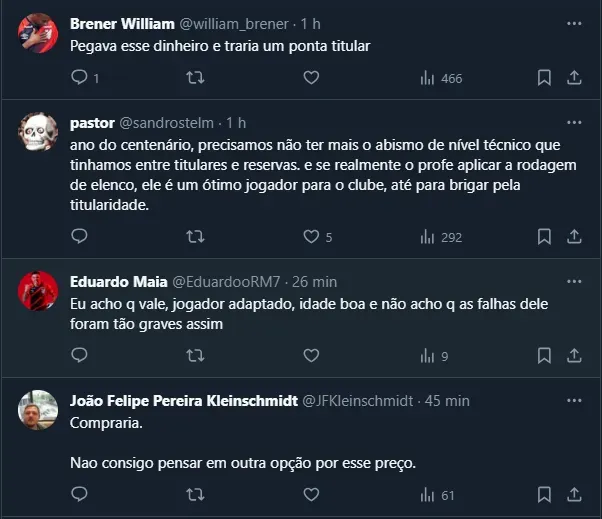This screenshot has width=602, height=519.
Task: Bookmark Brener William's tweet
Action: click(544, 78)
